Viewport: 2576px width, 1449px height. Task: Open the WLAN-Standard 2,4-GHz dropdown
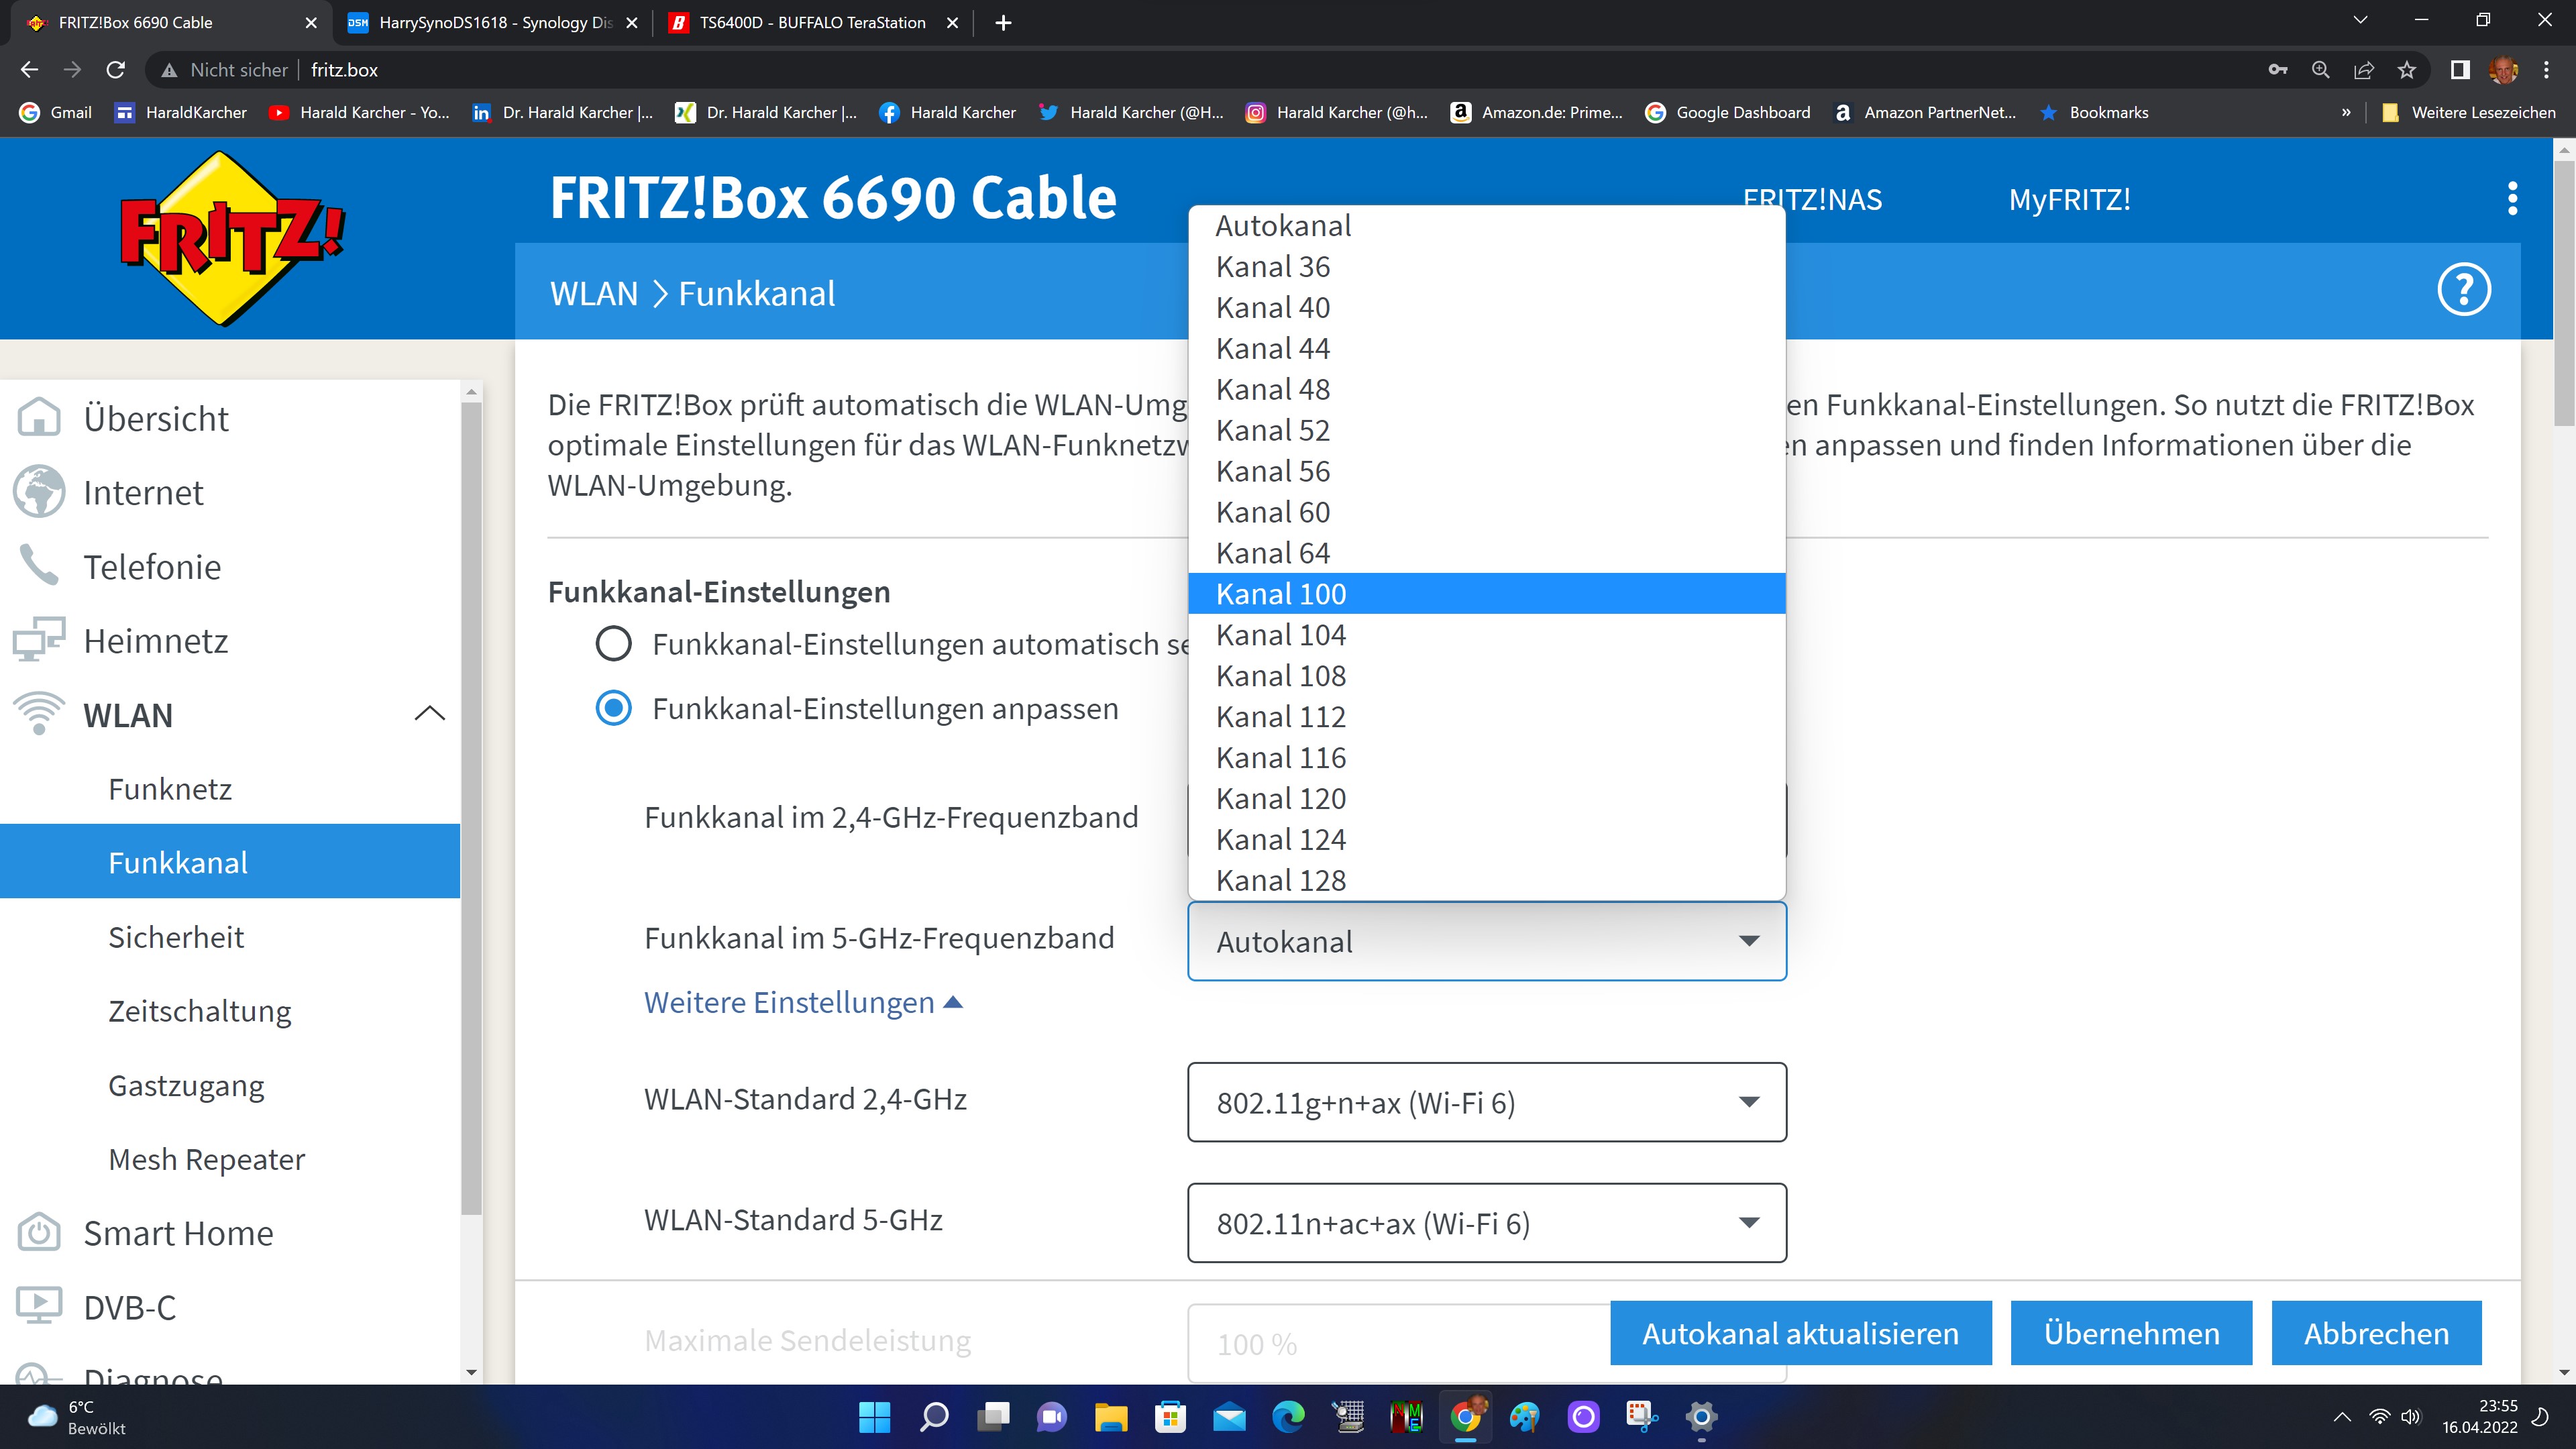1486,1102
